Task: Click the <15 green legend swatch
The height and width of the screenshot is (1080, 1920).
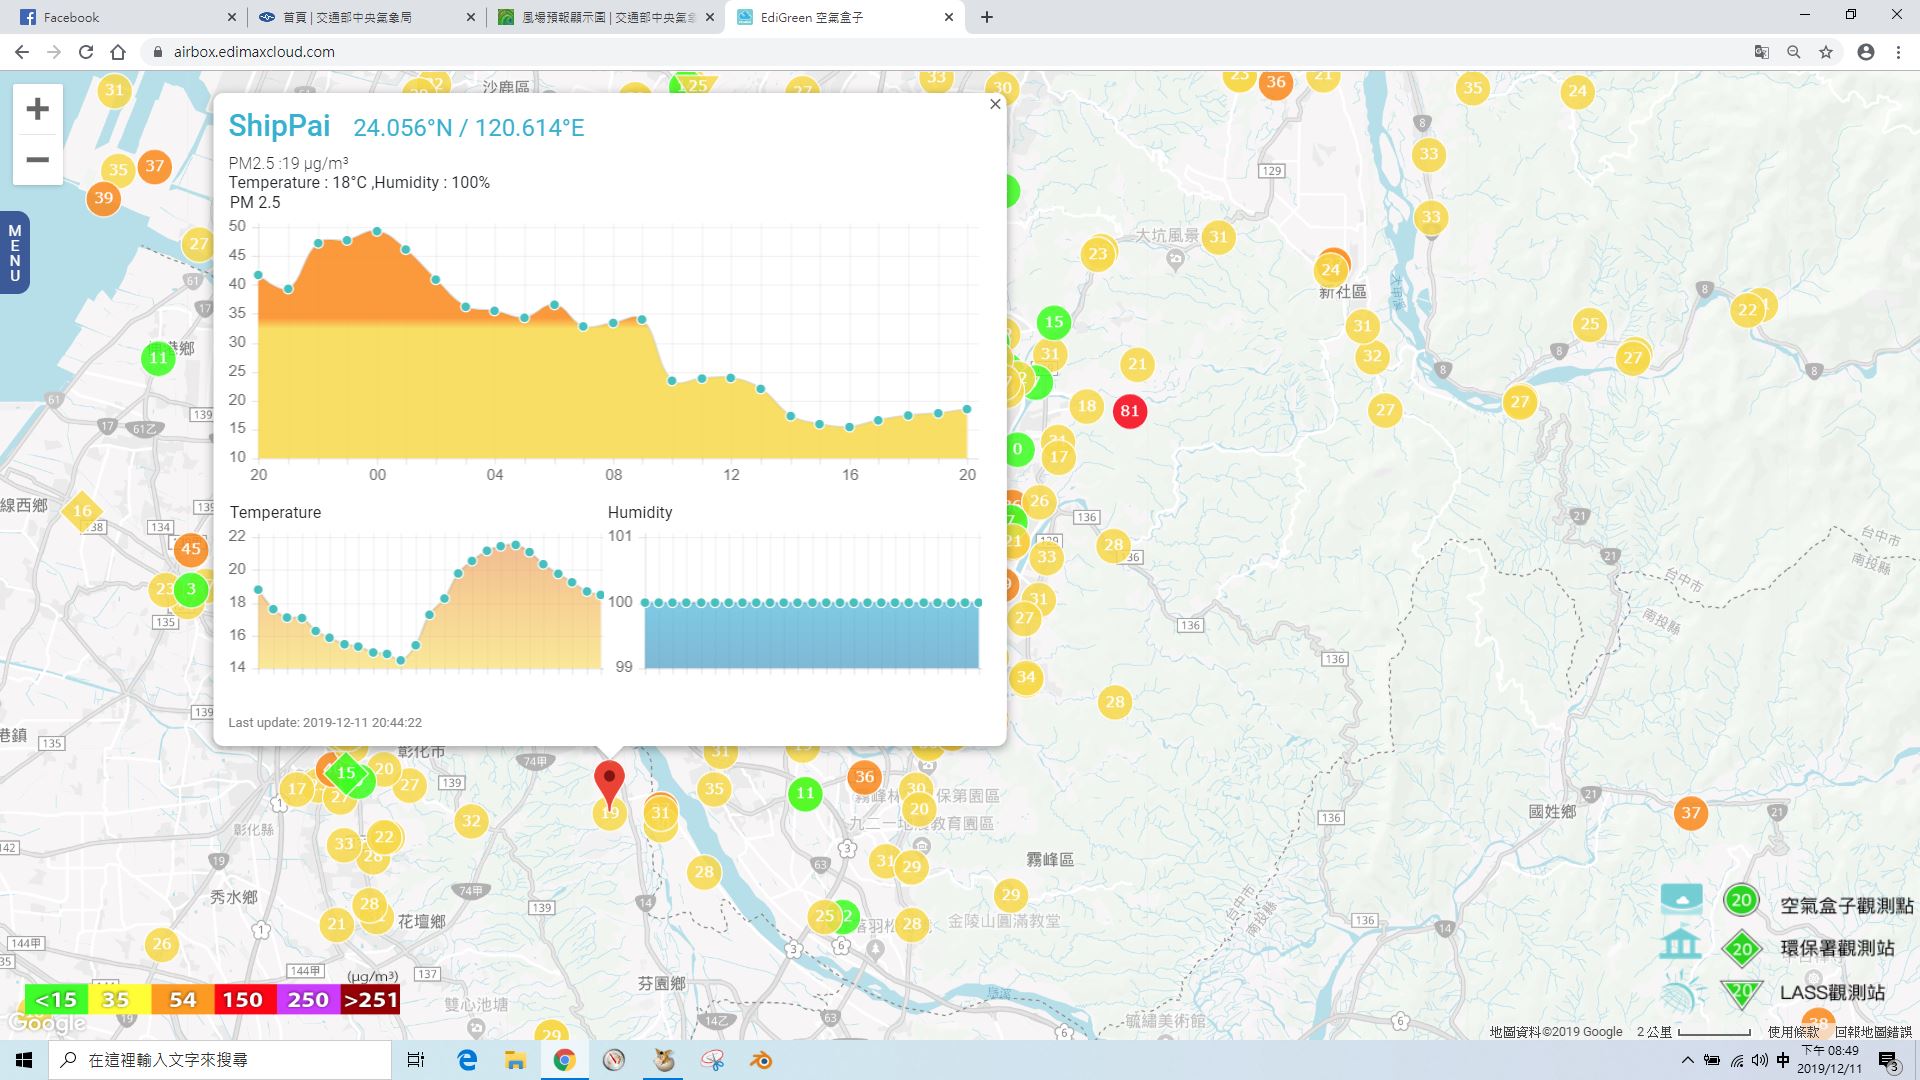Action: point(56,1000)
